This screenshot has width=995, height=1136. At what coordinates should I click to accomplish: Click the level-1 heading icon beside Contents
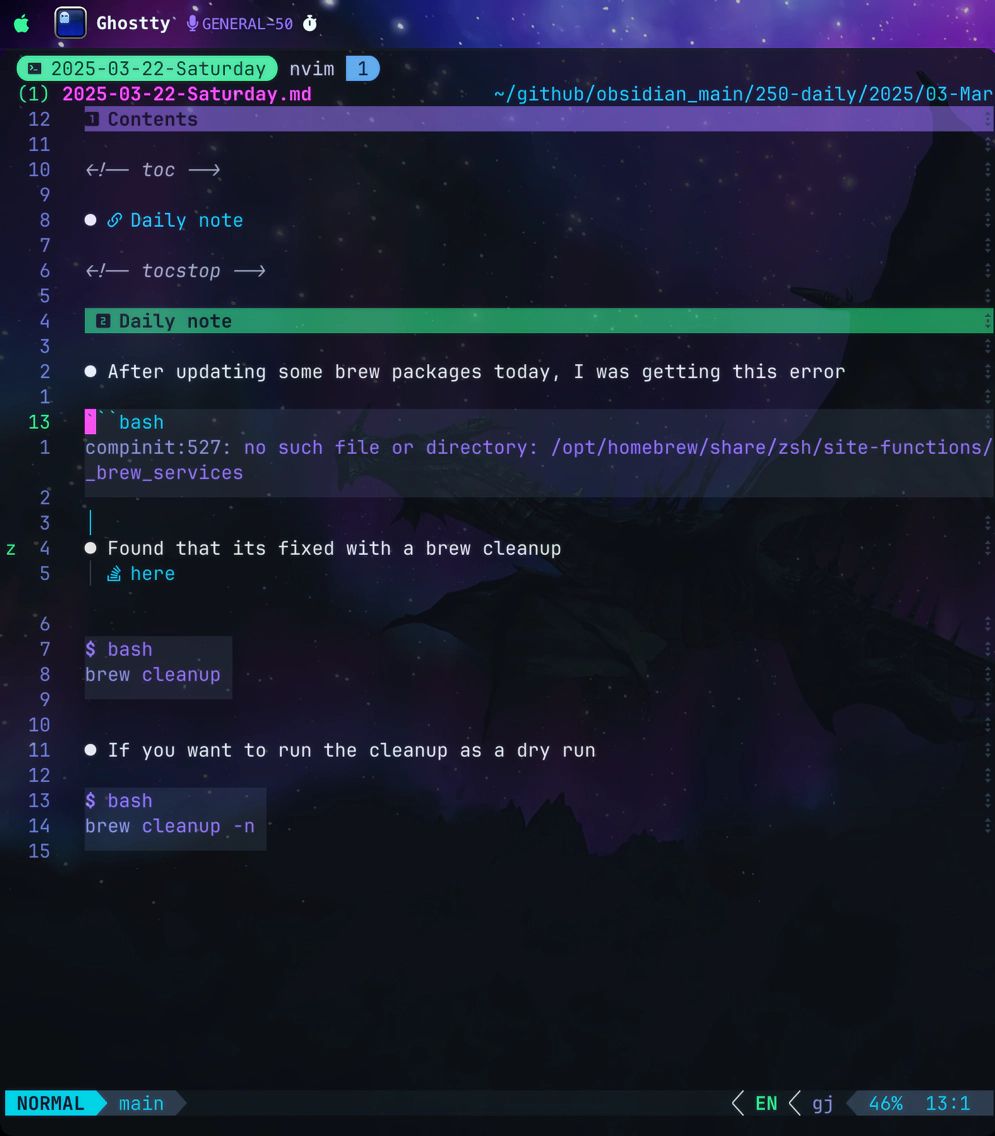pyautogui.click(x=93, y=119)
